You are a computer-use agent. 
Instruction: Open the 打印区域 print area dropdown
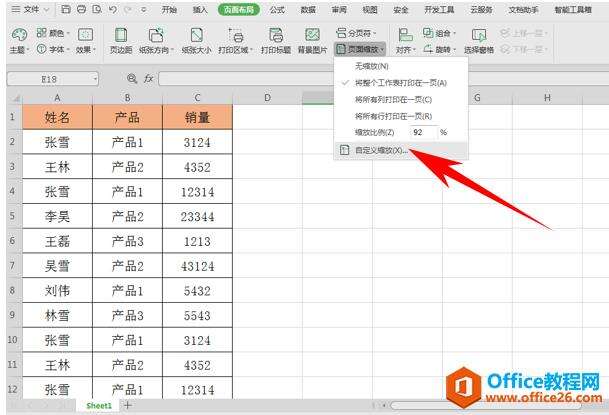[235, 41]
